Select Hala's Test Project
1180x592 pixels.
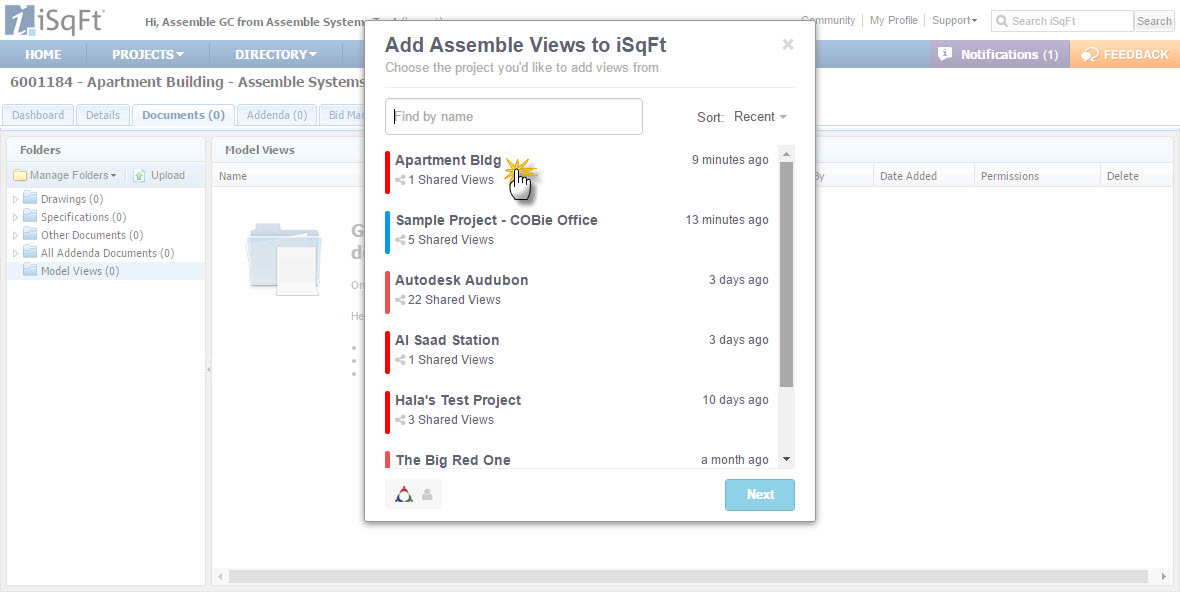(579, 411)
